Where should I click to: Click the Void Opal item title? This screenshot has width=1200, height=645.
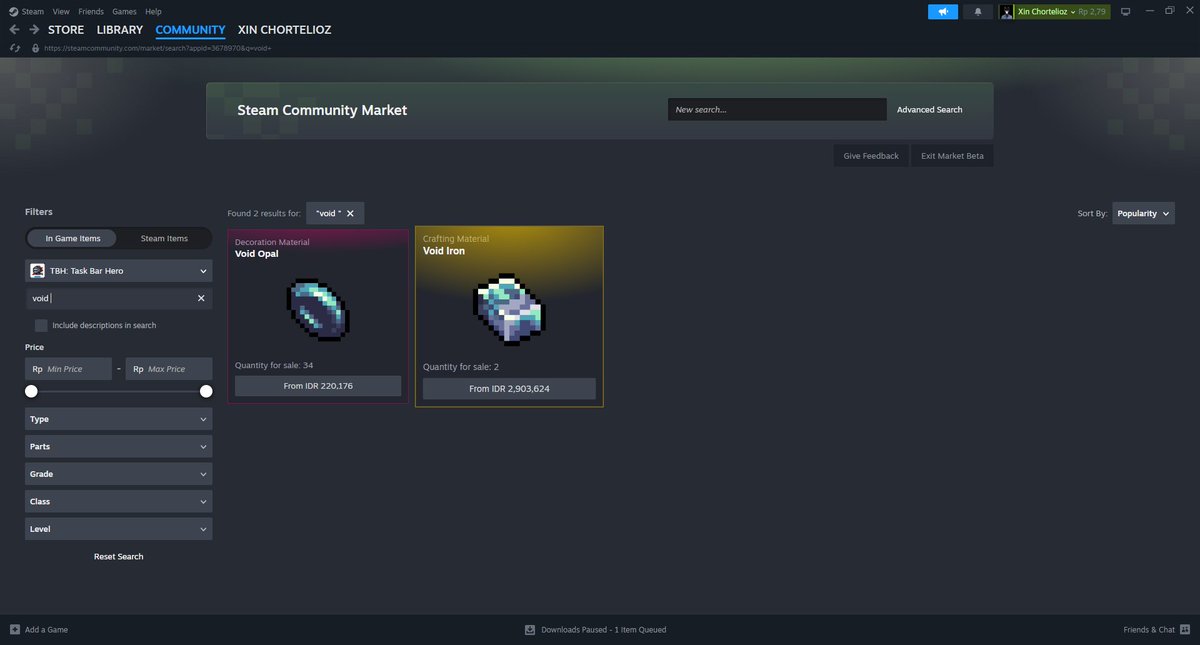pyautogui.click(x=257, y=254)
